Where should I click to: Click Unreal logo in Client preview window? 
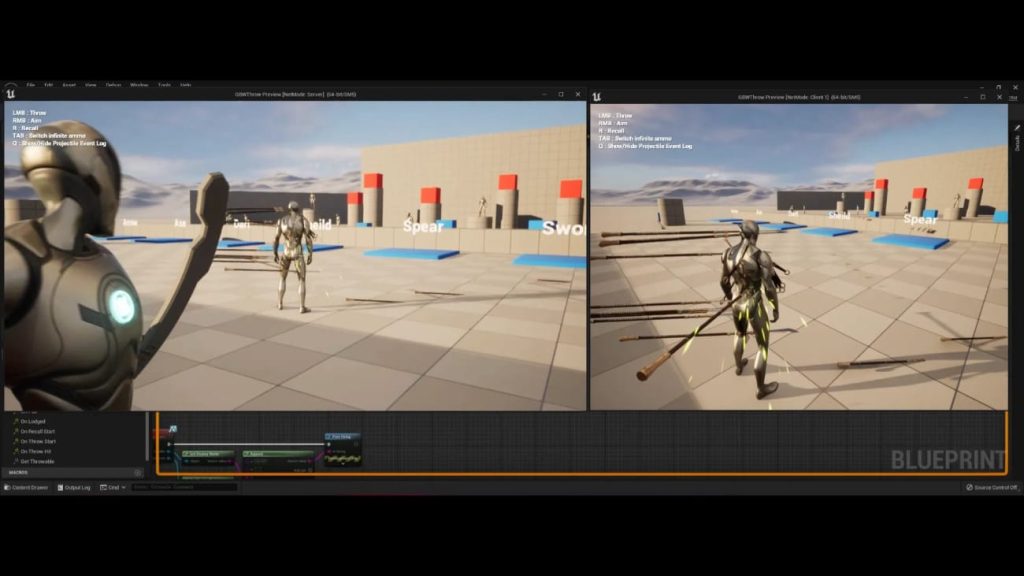pyautogui.click(x=596, y=97)
